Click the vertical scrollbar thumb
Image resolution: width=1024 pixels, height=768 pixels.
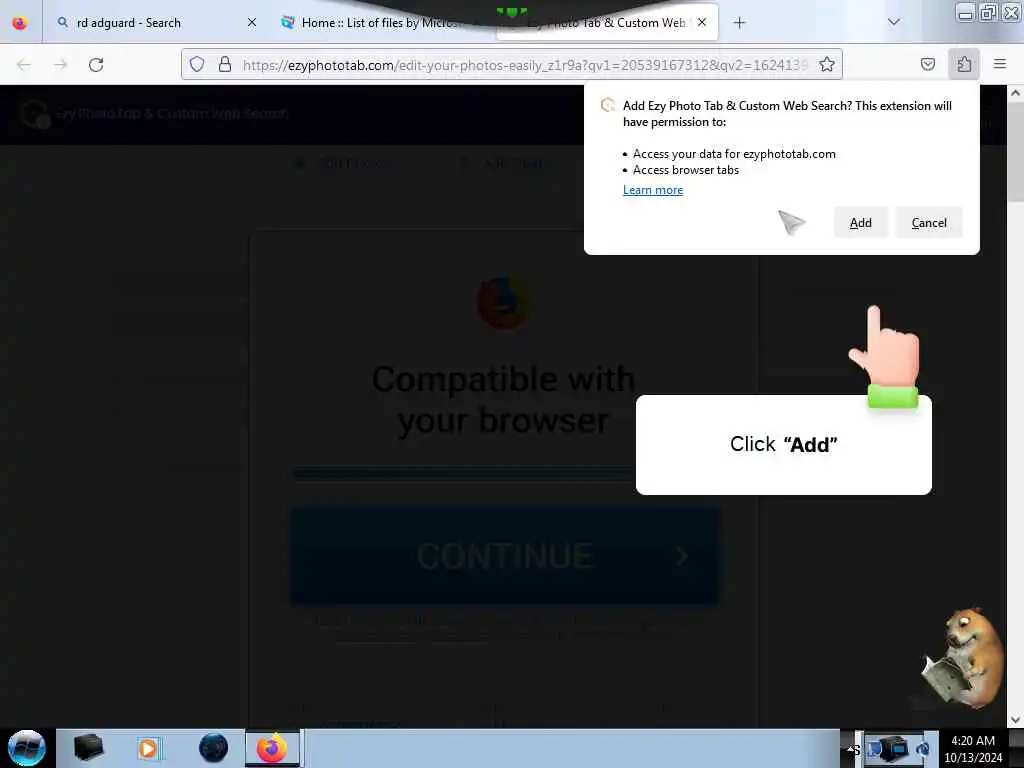(1015, 152)
